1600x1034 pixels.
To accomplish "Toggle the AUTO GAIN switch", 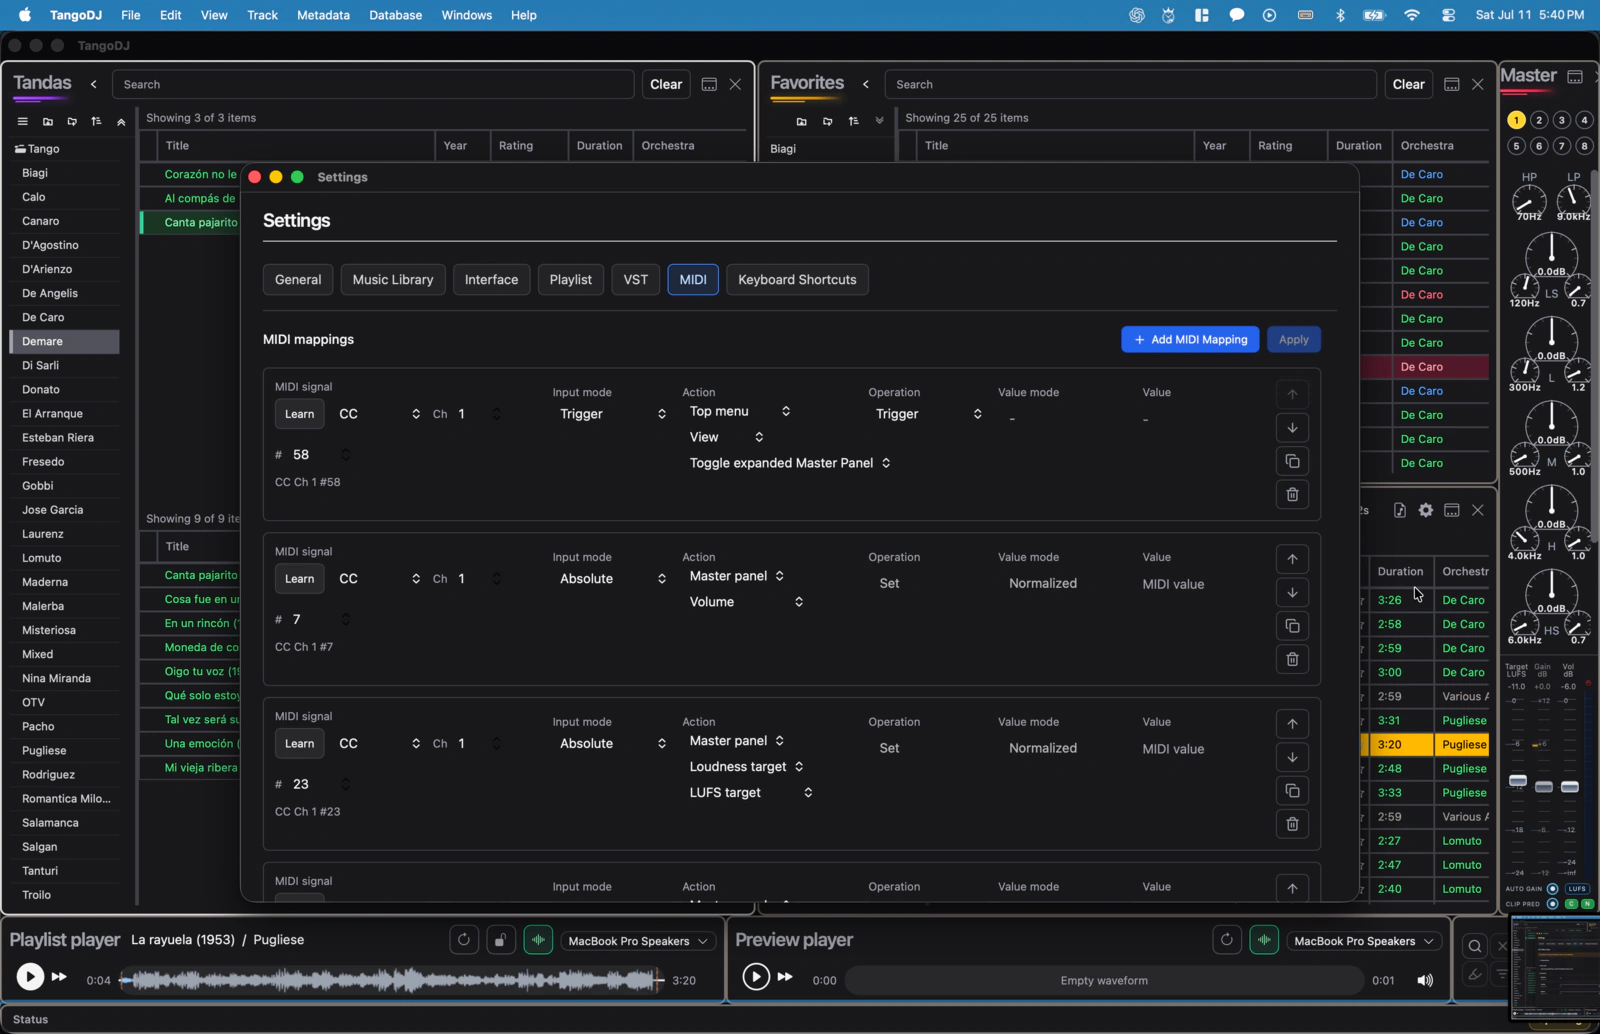I will (1553, 889).
